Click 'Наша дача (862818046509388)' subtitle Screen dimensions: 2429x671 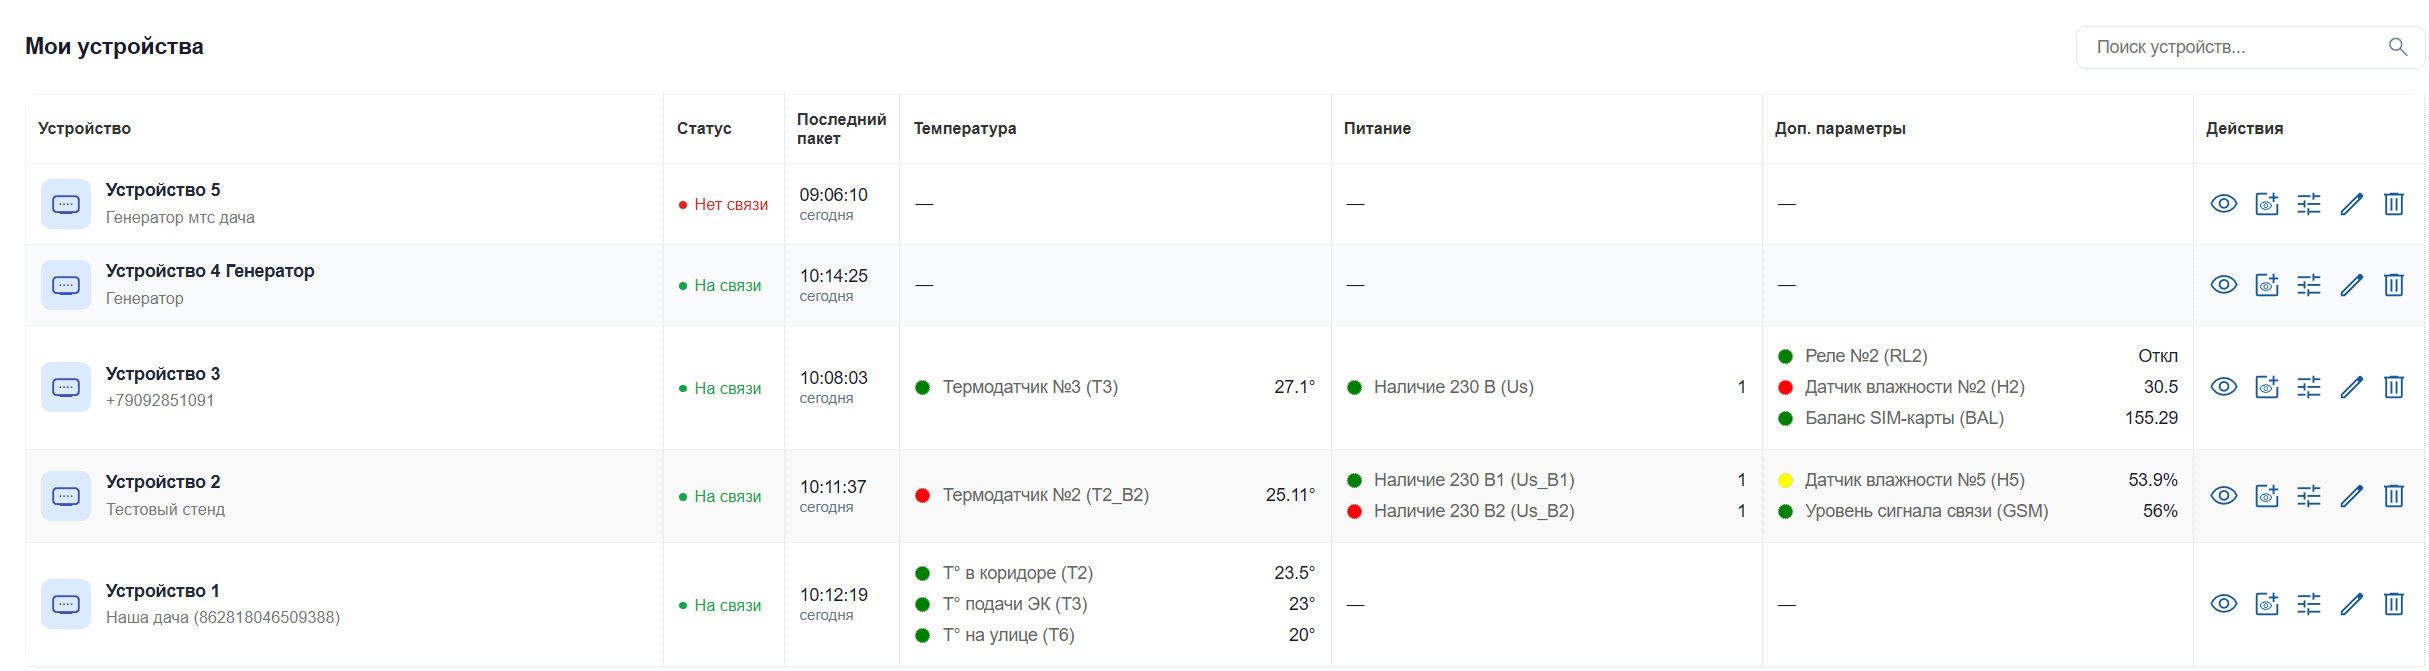[x=223, y=618]
